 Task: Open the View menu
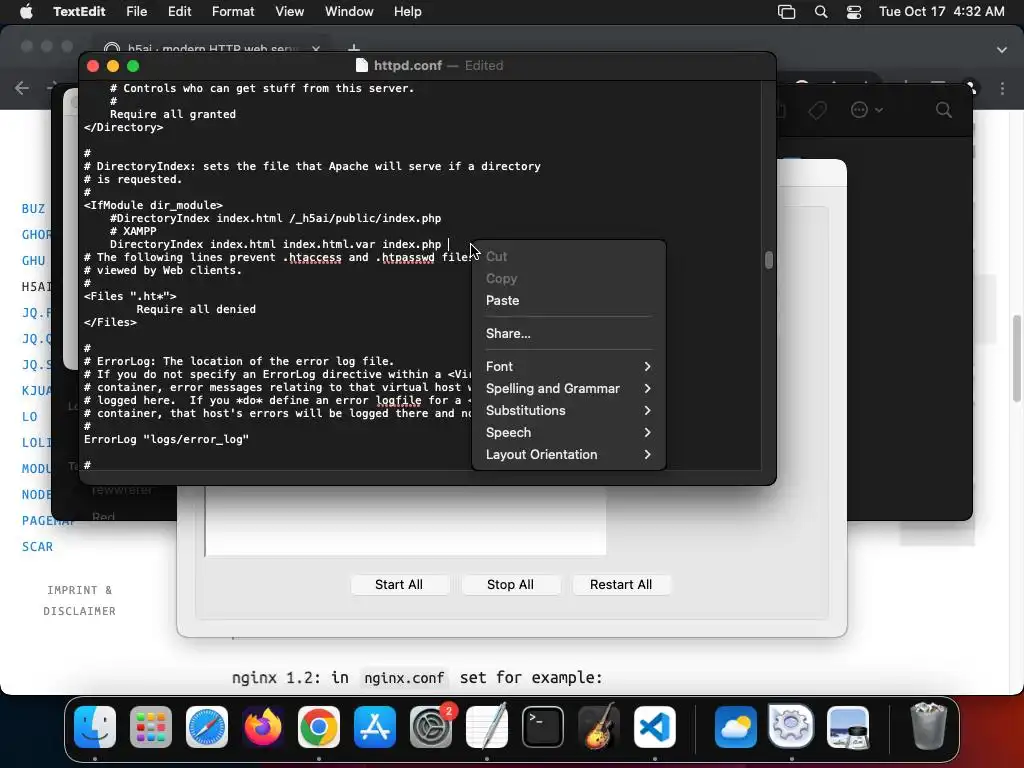[x=289, y=12]
